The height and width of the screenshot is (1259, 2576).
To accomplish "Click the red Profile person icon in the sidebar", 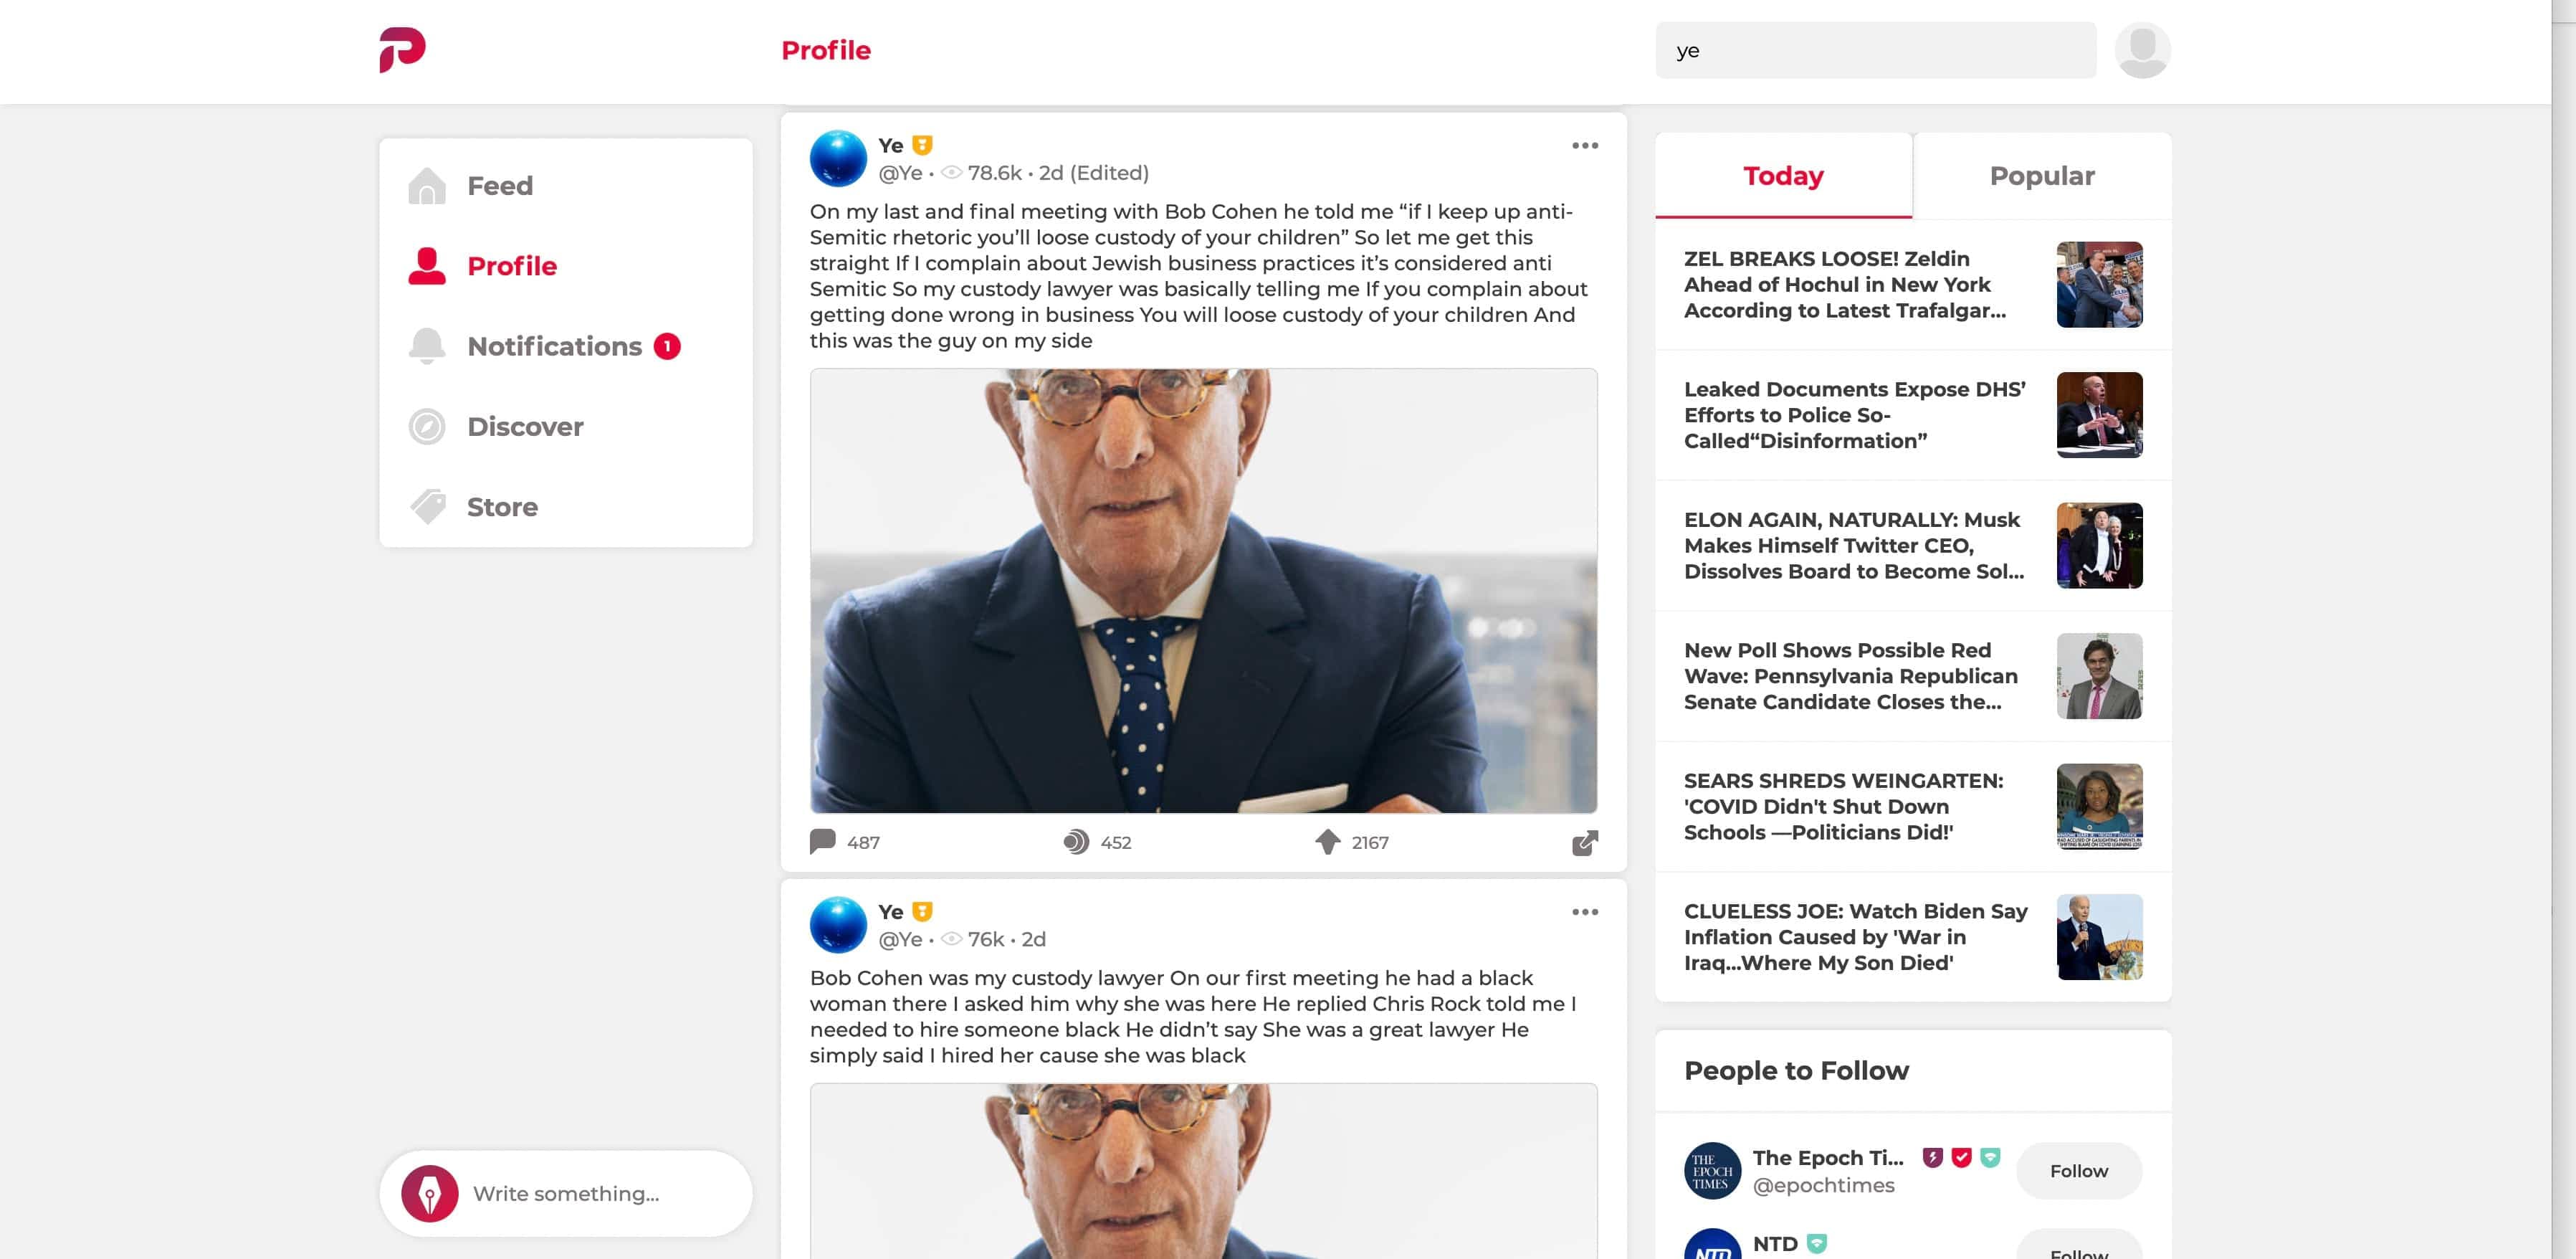I will pyautogui.click(x=427, y=266).
